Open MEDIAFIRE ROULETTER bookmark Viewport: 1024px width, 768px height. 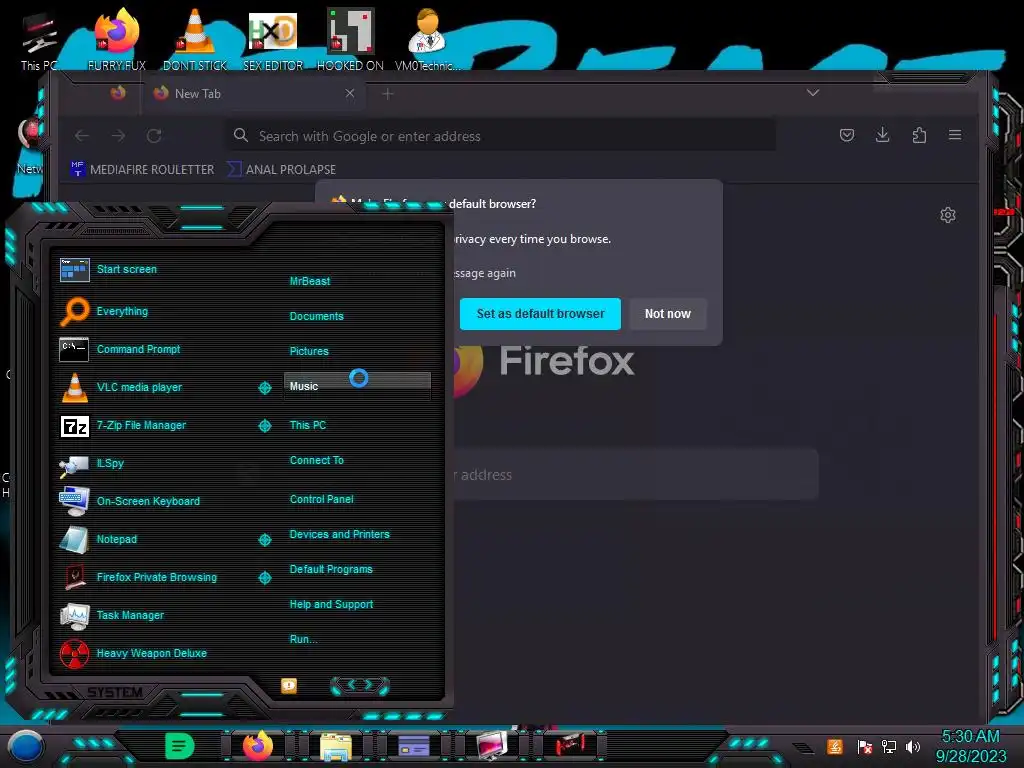pos(142,169)
